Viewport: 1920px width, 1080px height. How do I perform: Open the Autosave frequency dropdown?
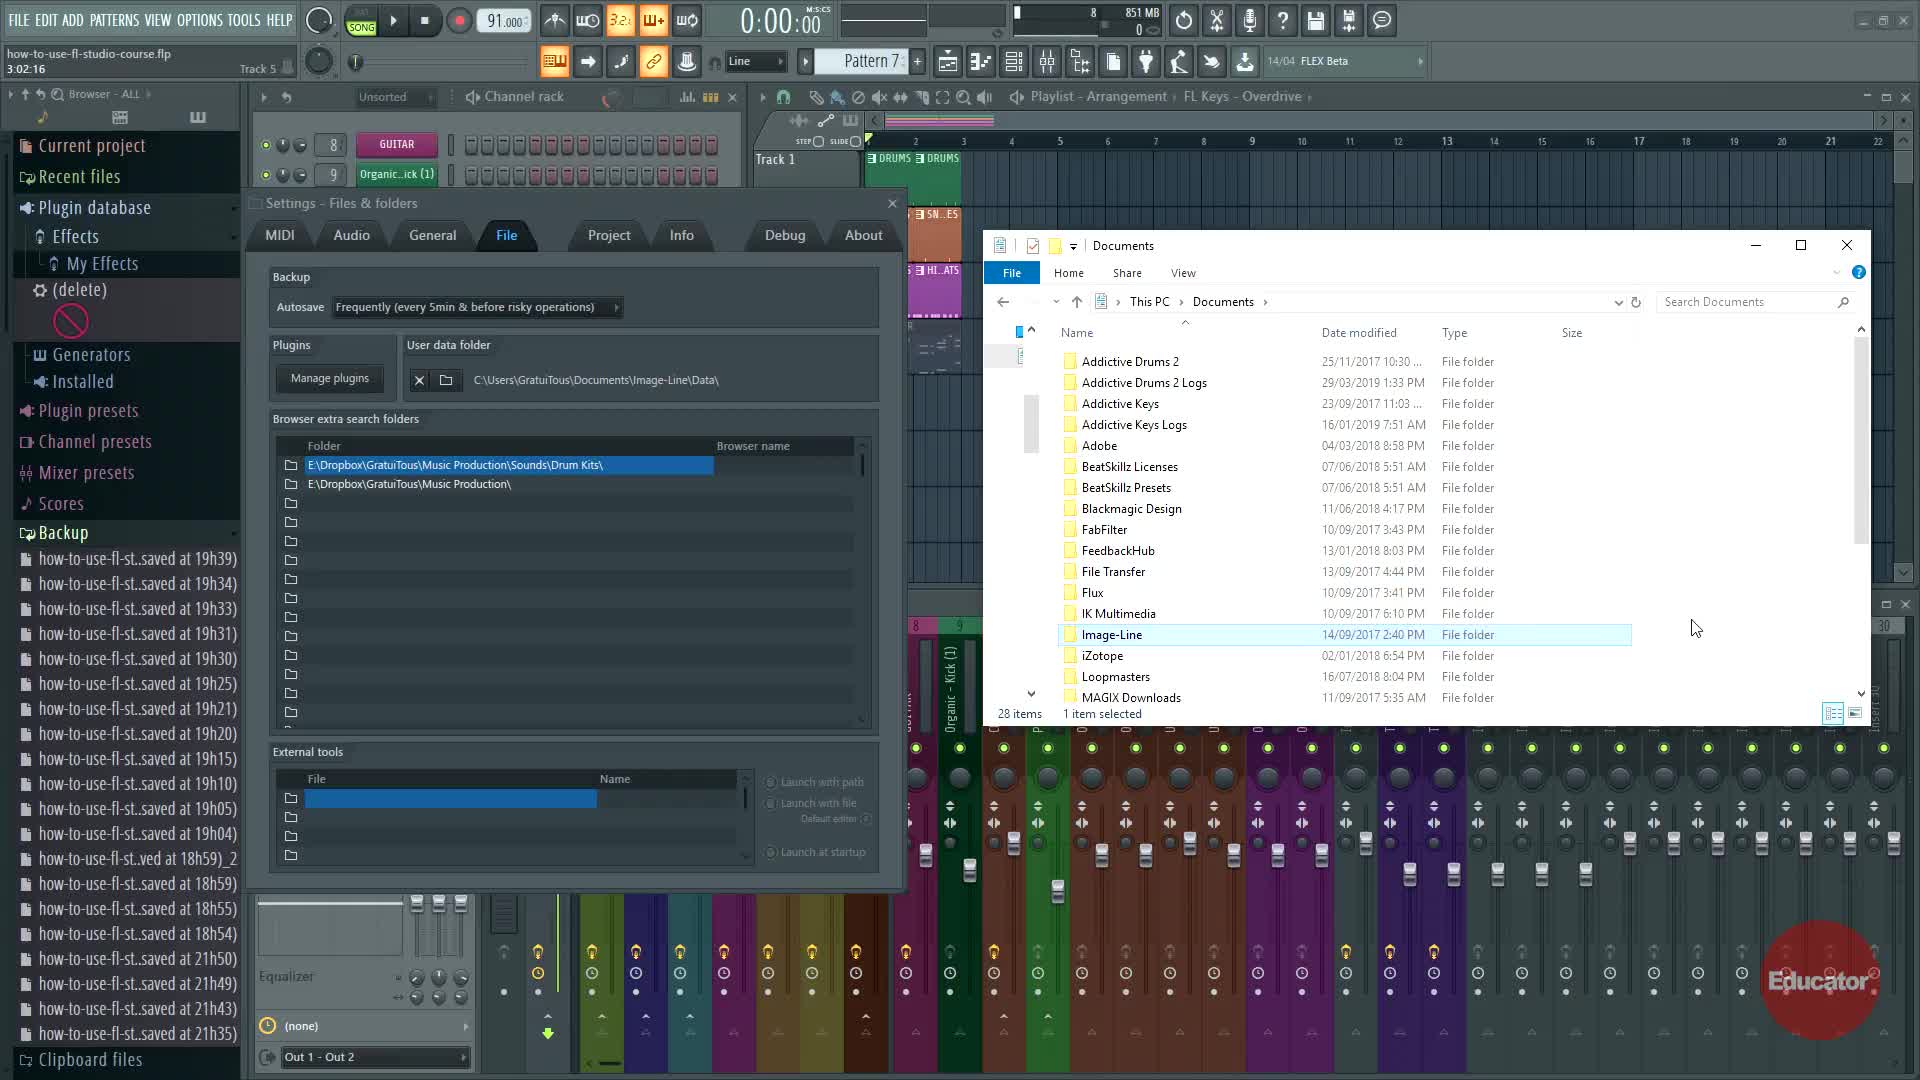click(x=477, y=307)
